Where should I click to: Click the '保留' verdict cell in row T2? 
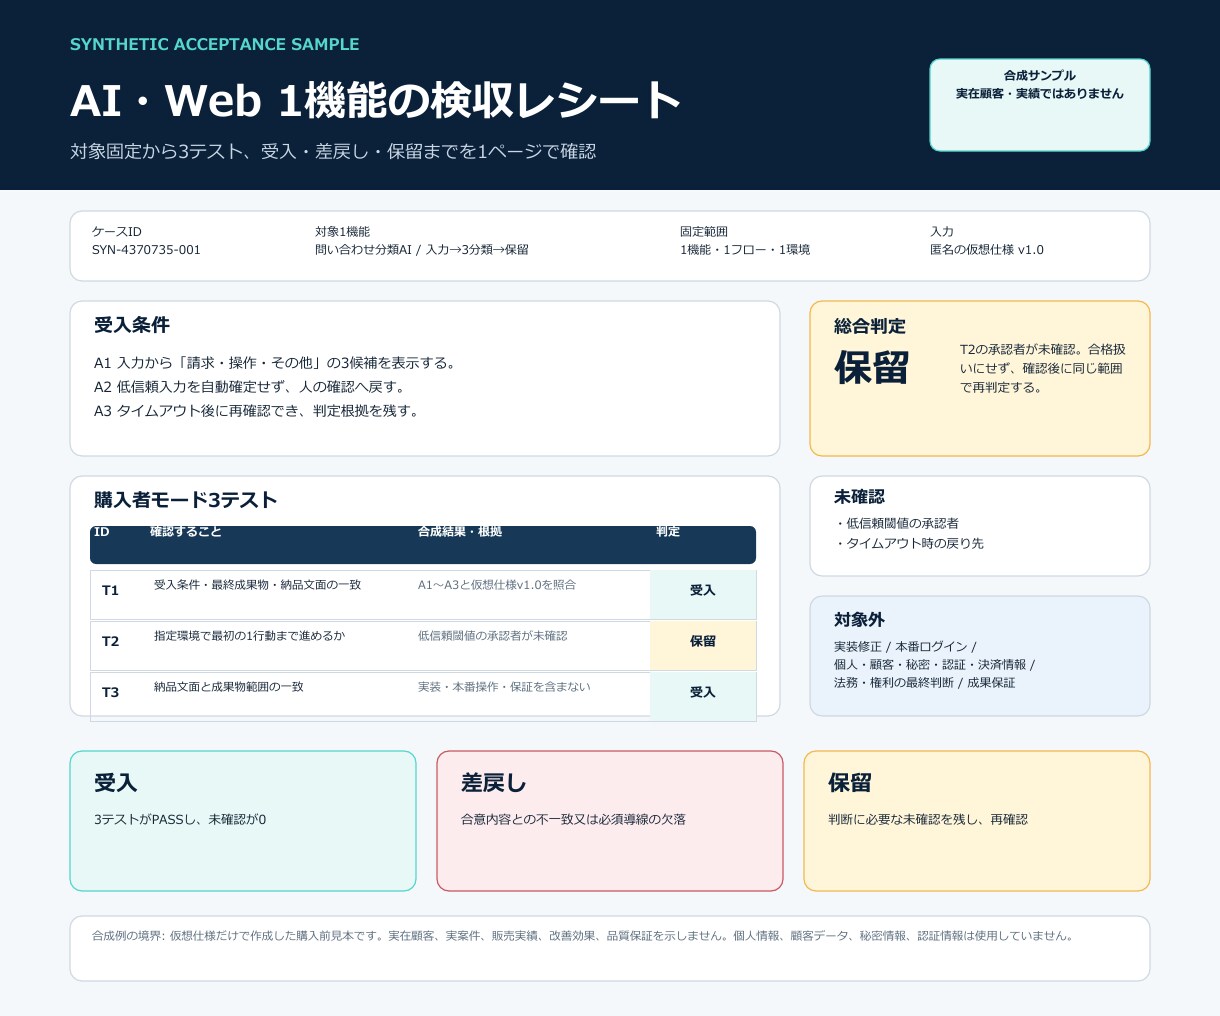pos(703,645)
